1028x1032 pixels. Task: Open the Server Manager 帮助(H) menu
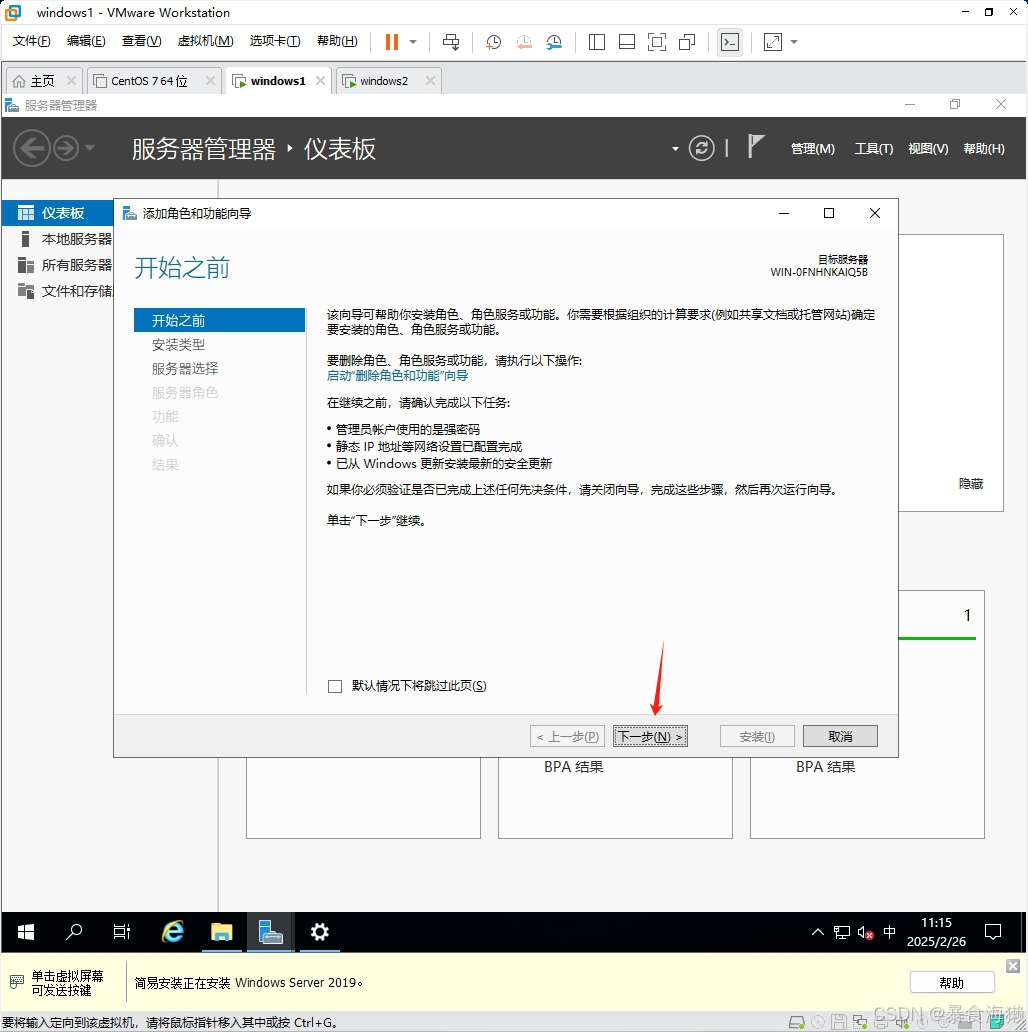point(984,149)
